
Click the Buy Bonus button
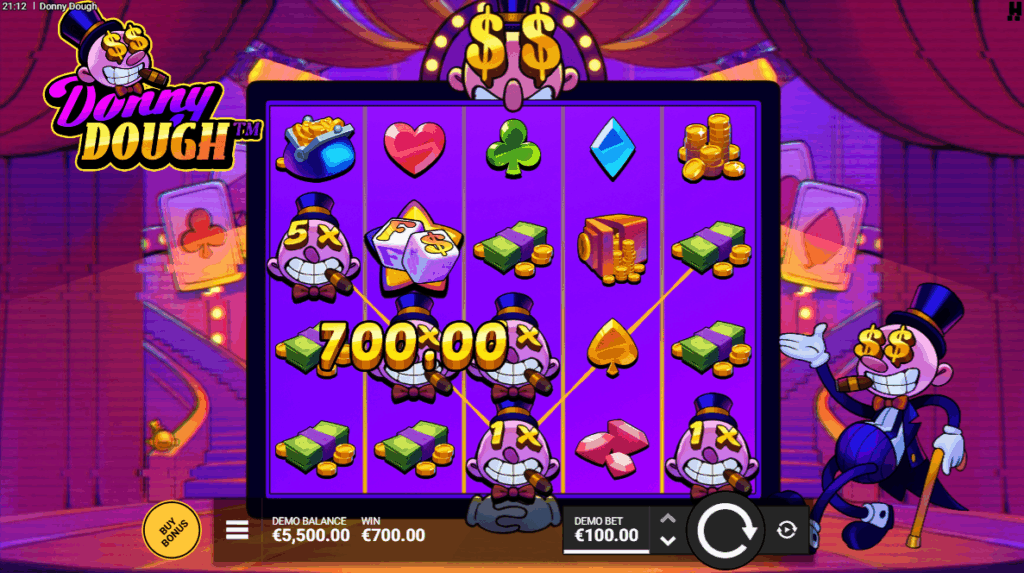(172, 530)
